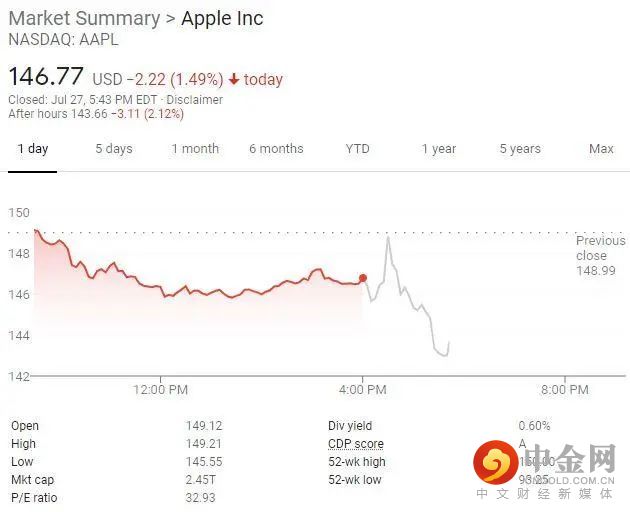Go back to Market Summary breadcrumb

click(84, 19)
